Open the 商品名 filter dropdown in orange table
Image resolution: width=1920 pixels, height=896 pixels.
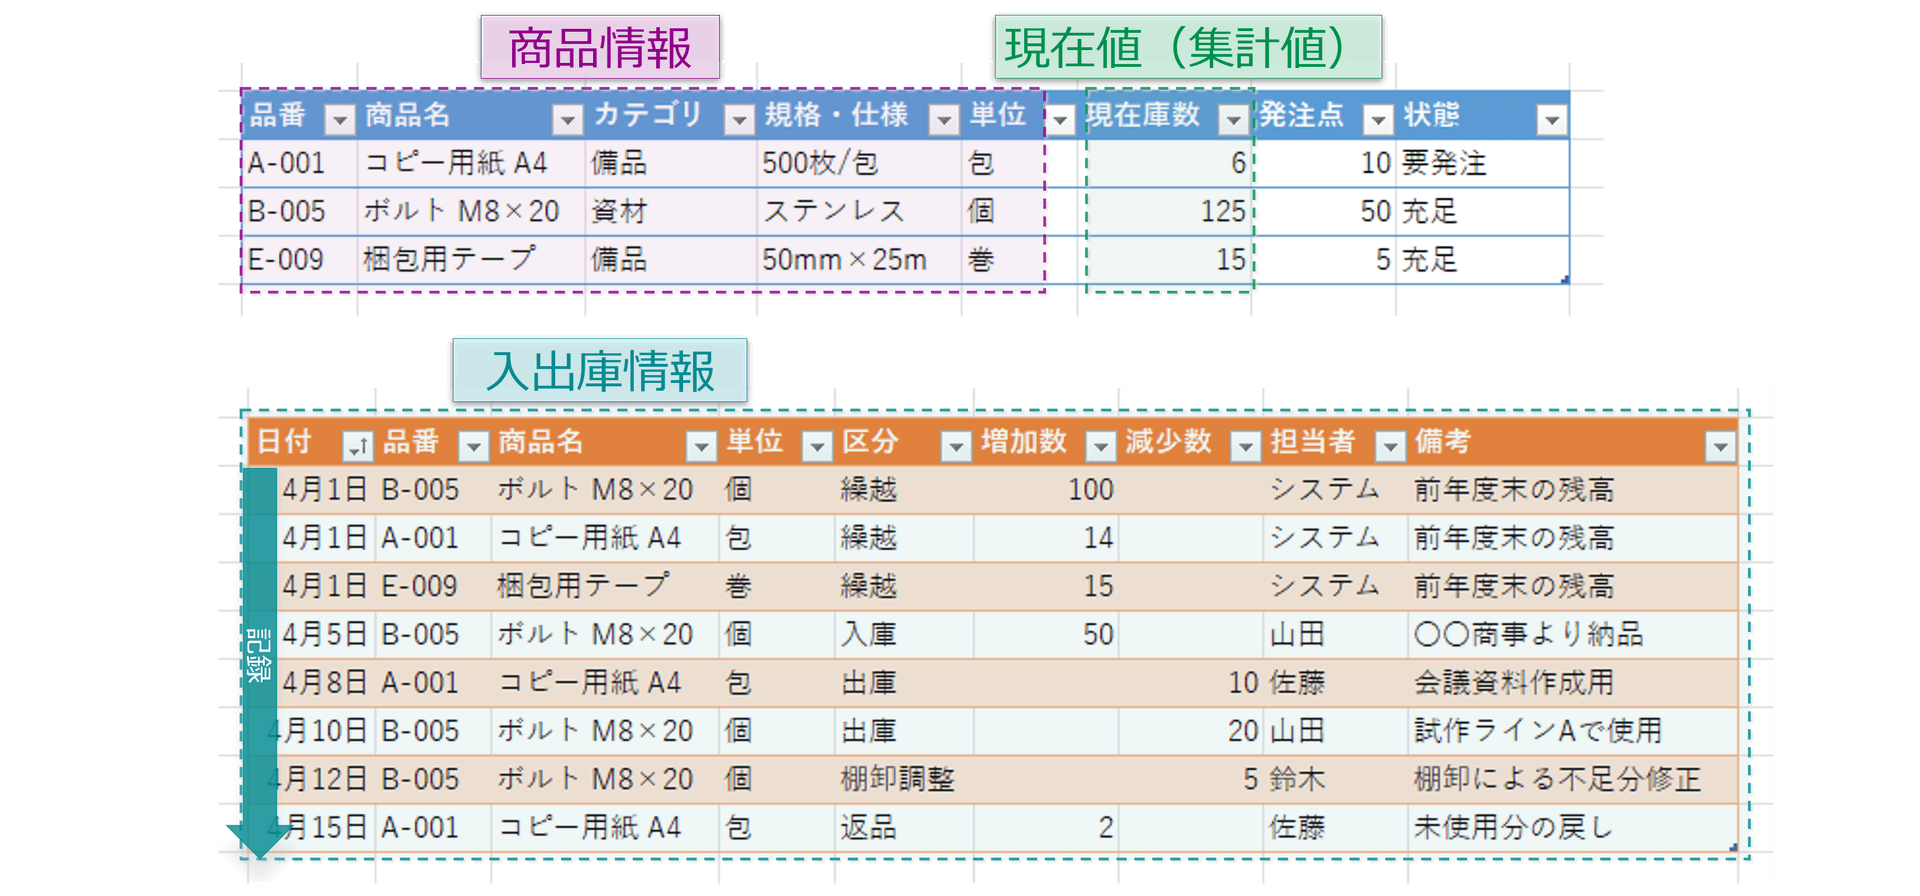pyautogui.click(x=702, y=446)
